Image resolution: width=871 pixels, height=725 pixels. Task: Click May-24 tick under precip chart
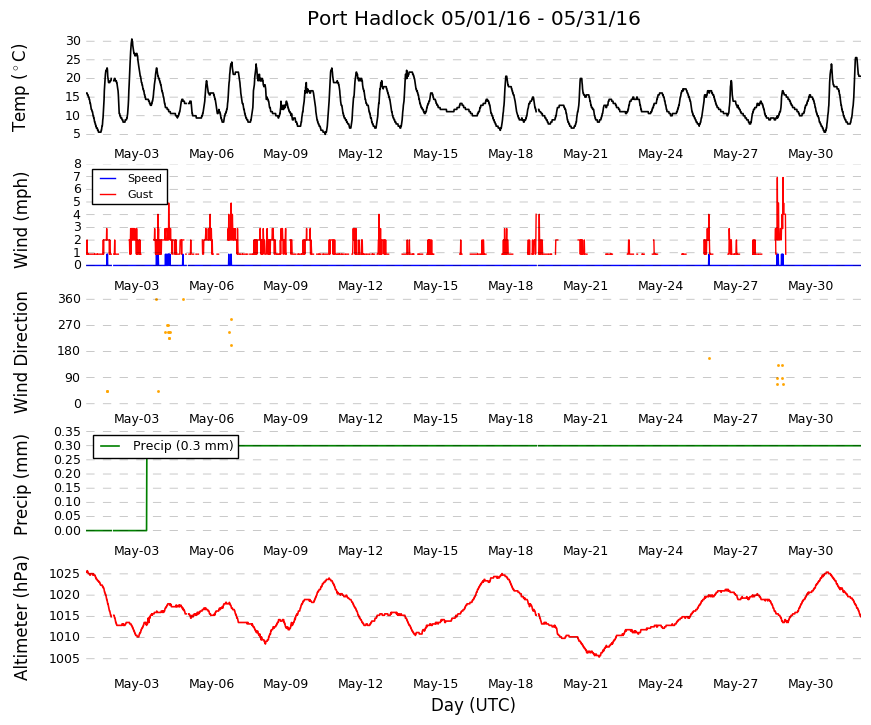point(660,551)
